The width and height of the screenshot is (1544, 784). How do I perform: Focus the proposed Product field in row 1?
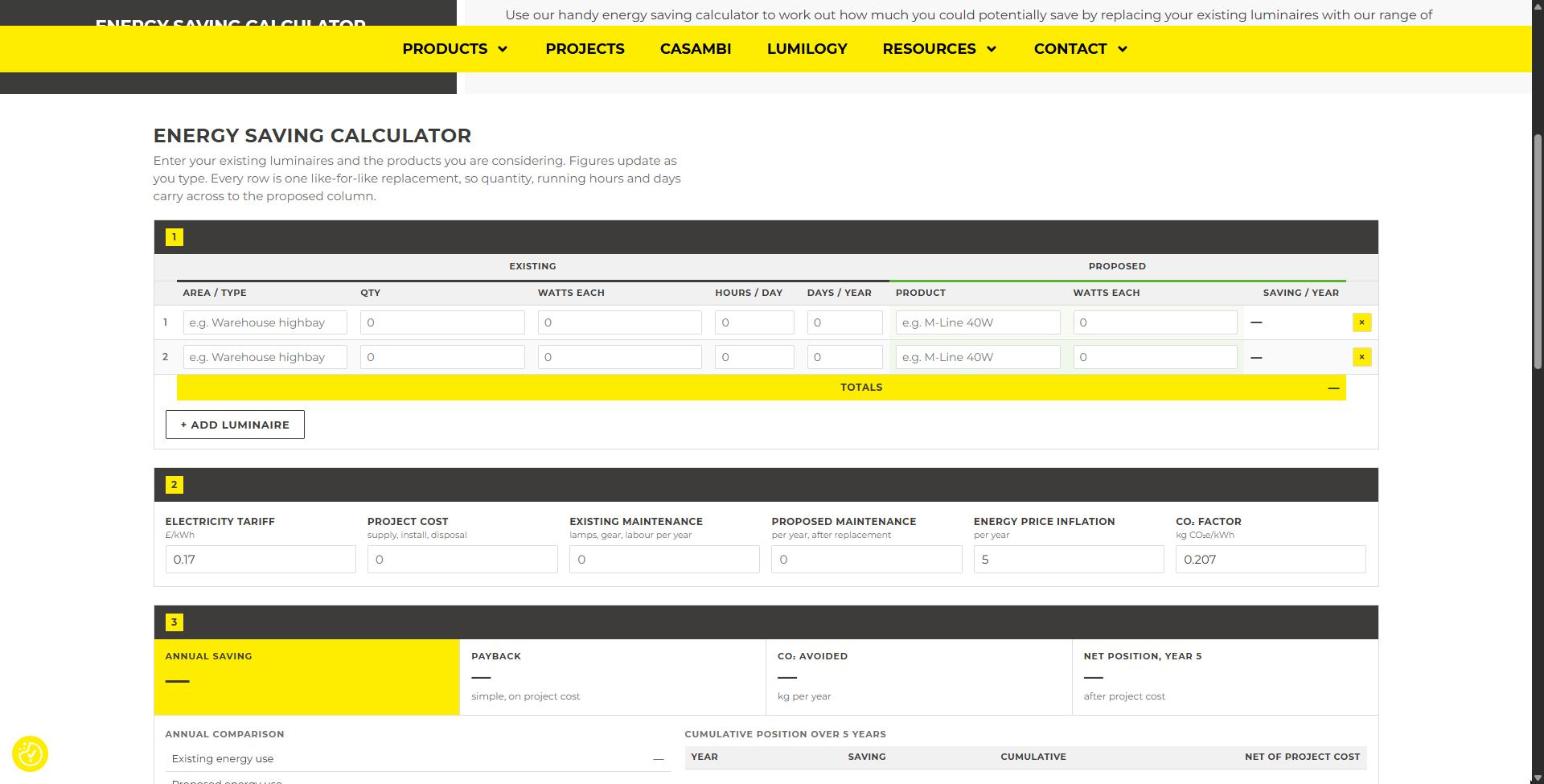tap(978, 322)
